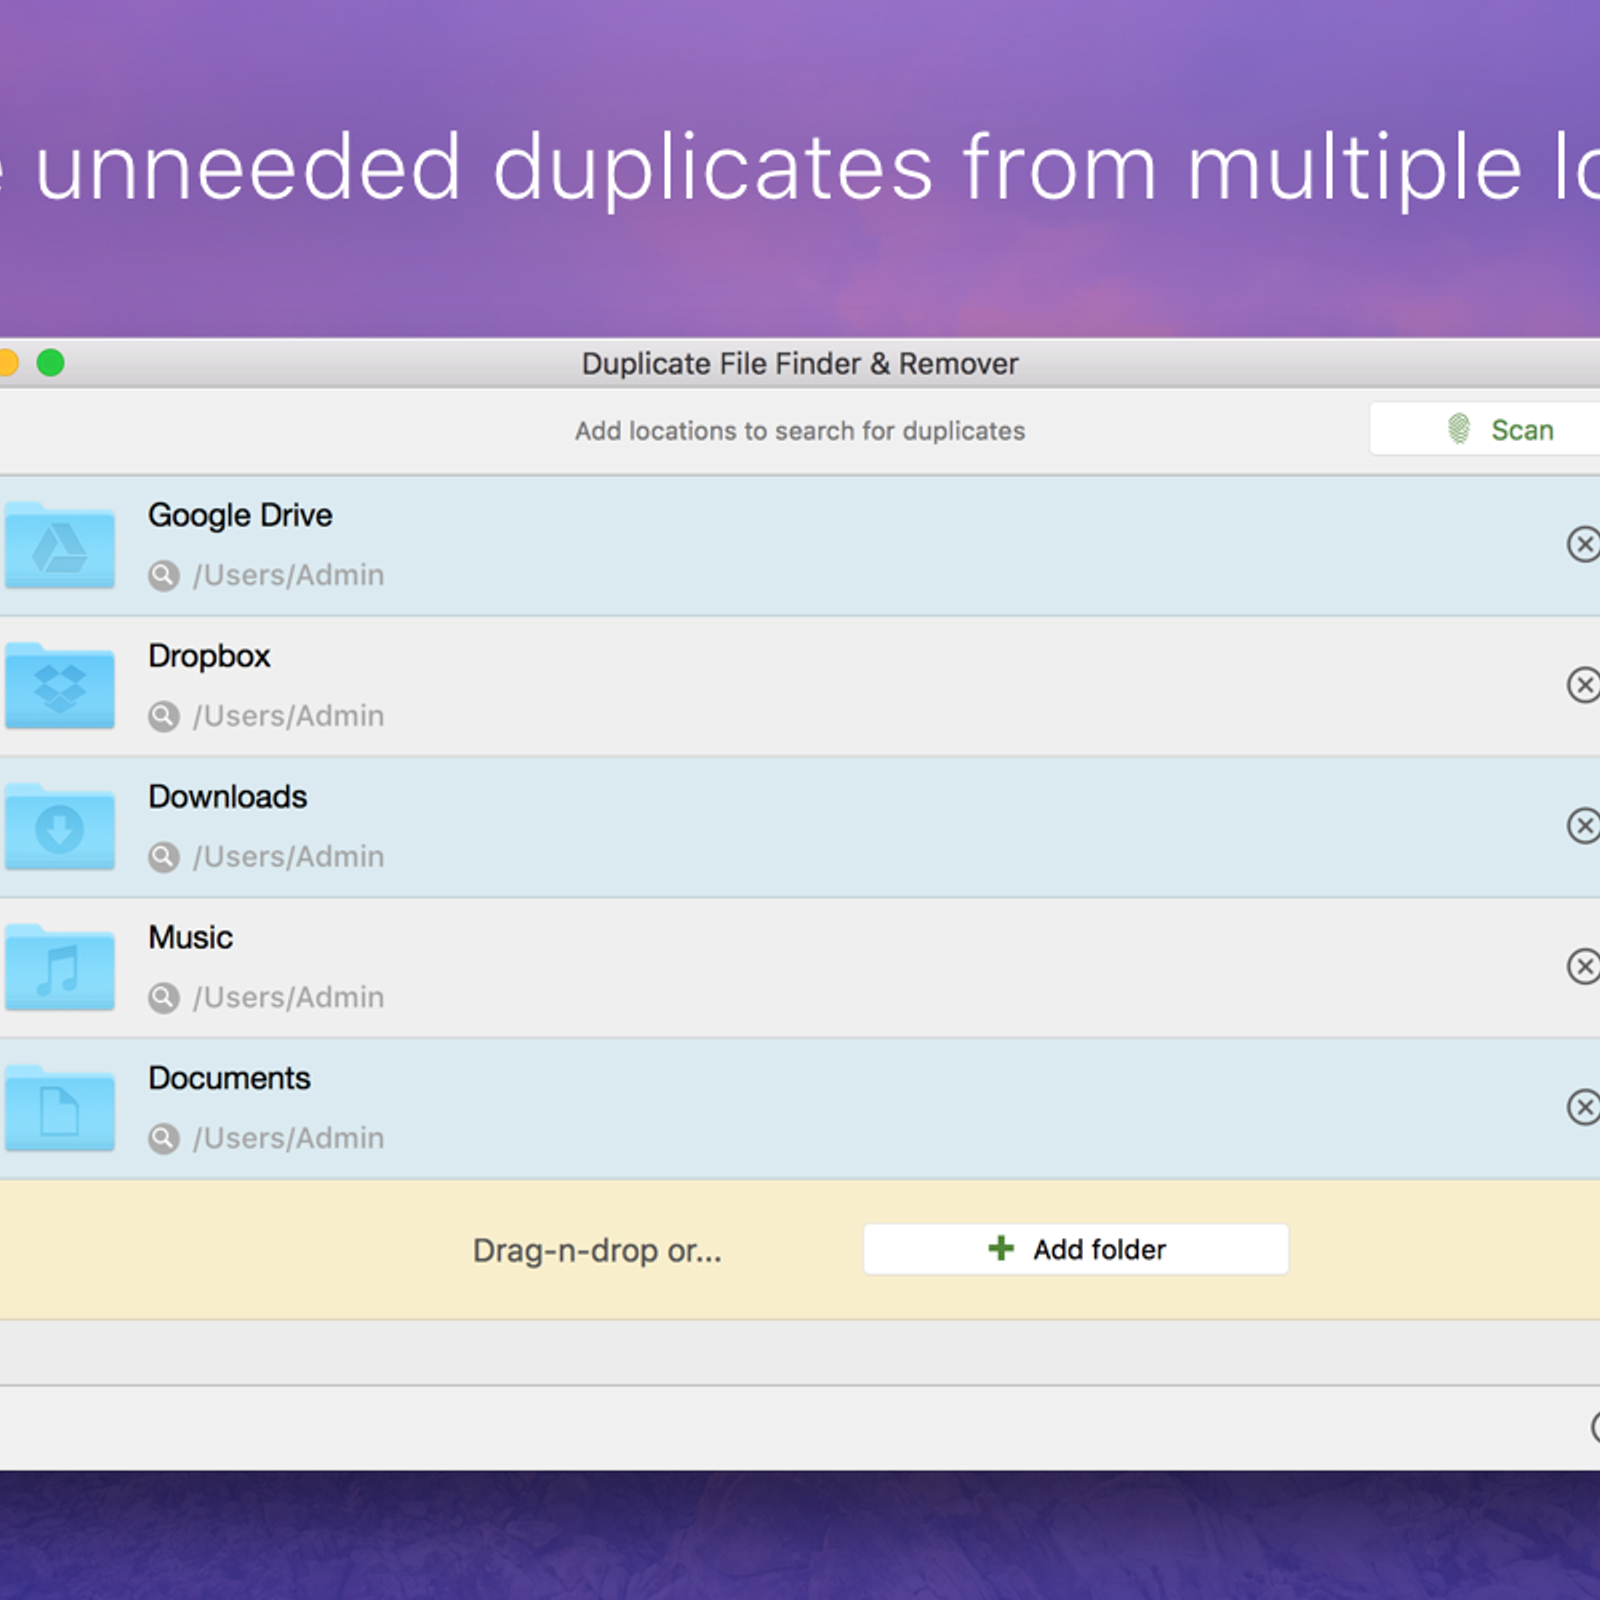
Task: Remove the Music folder location
Action: 1583,967
